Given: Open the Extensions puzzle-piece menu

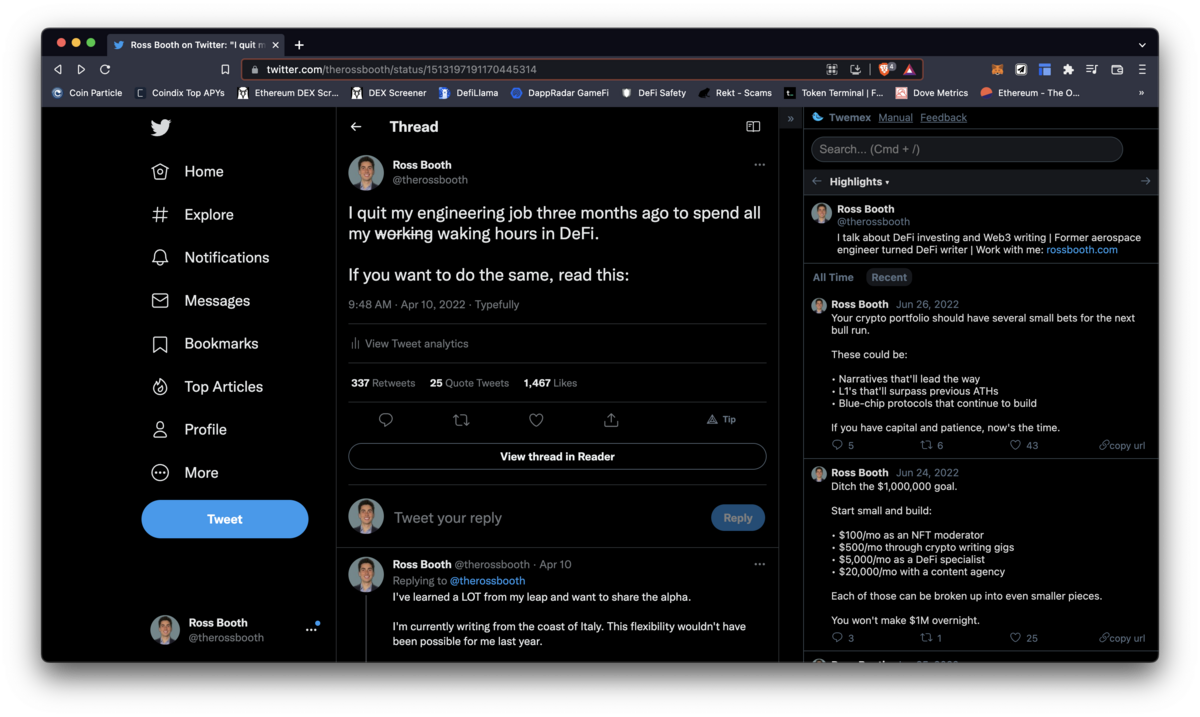Looking at the screenshot, I should tap(1068, 70).
